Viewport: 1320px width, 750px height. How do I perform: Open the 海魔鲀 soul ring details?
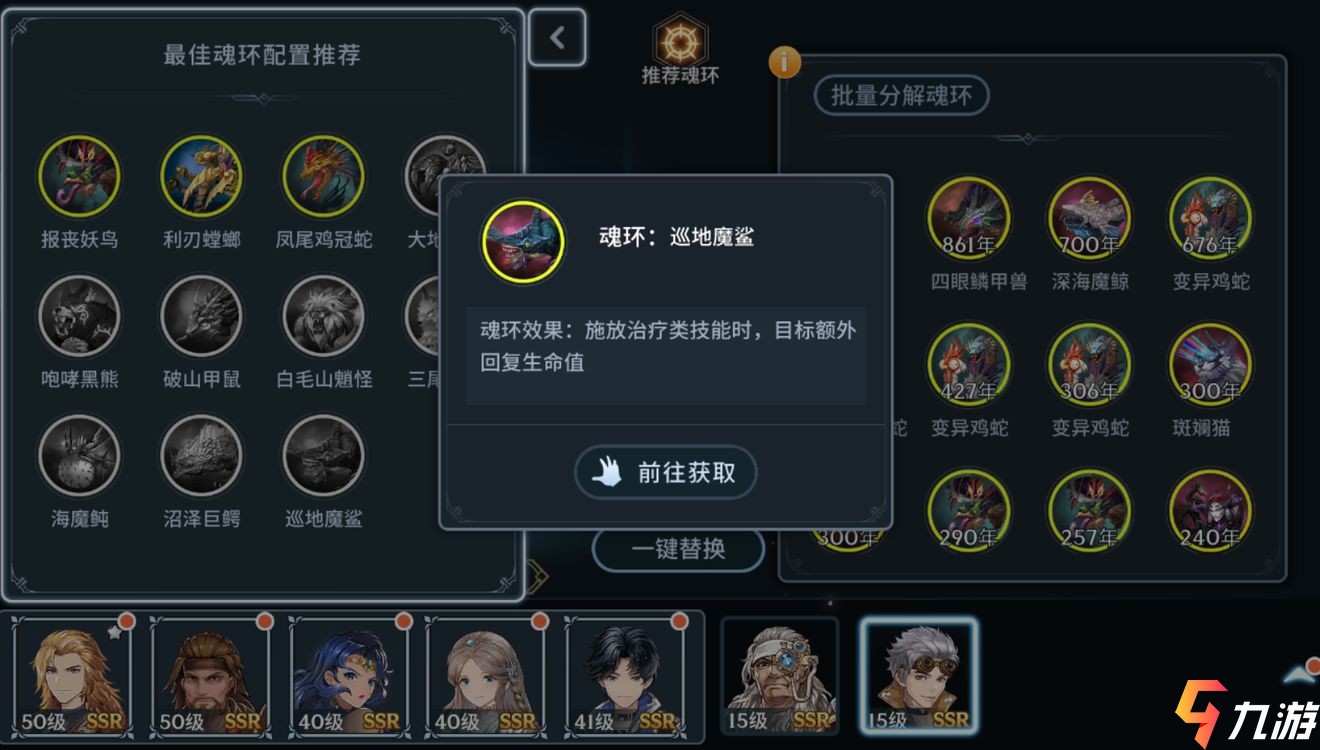tap(79, 456)
